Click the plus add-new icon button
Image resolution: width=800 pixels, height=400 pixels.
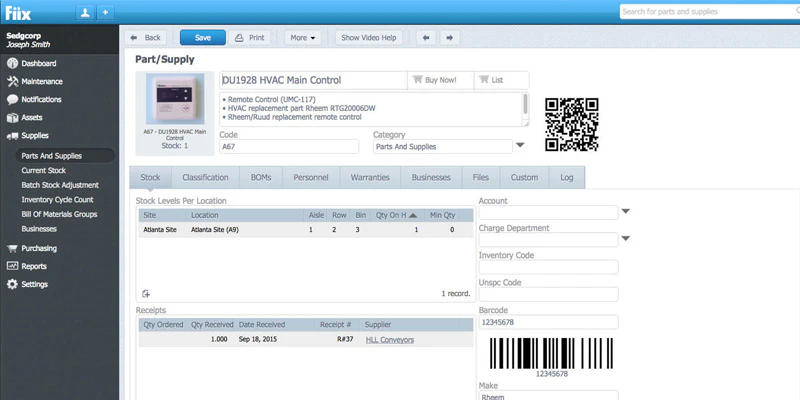click(105, 12)
